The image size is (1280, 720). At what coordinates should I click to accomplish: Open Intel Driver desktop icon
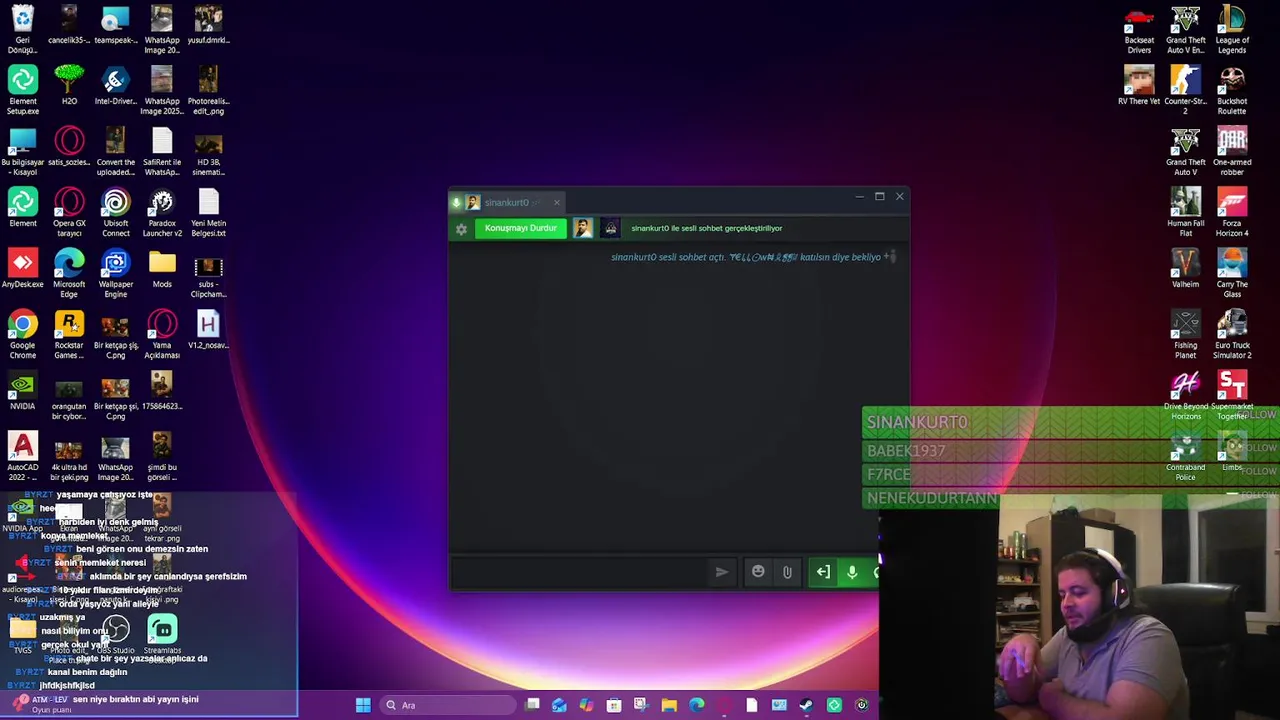coord(115,86)
